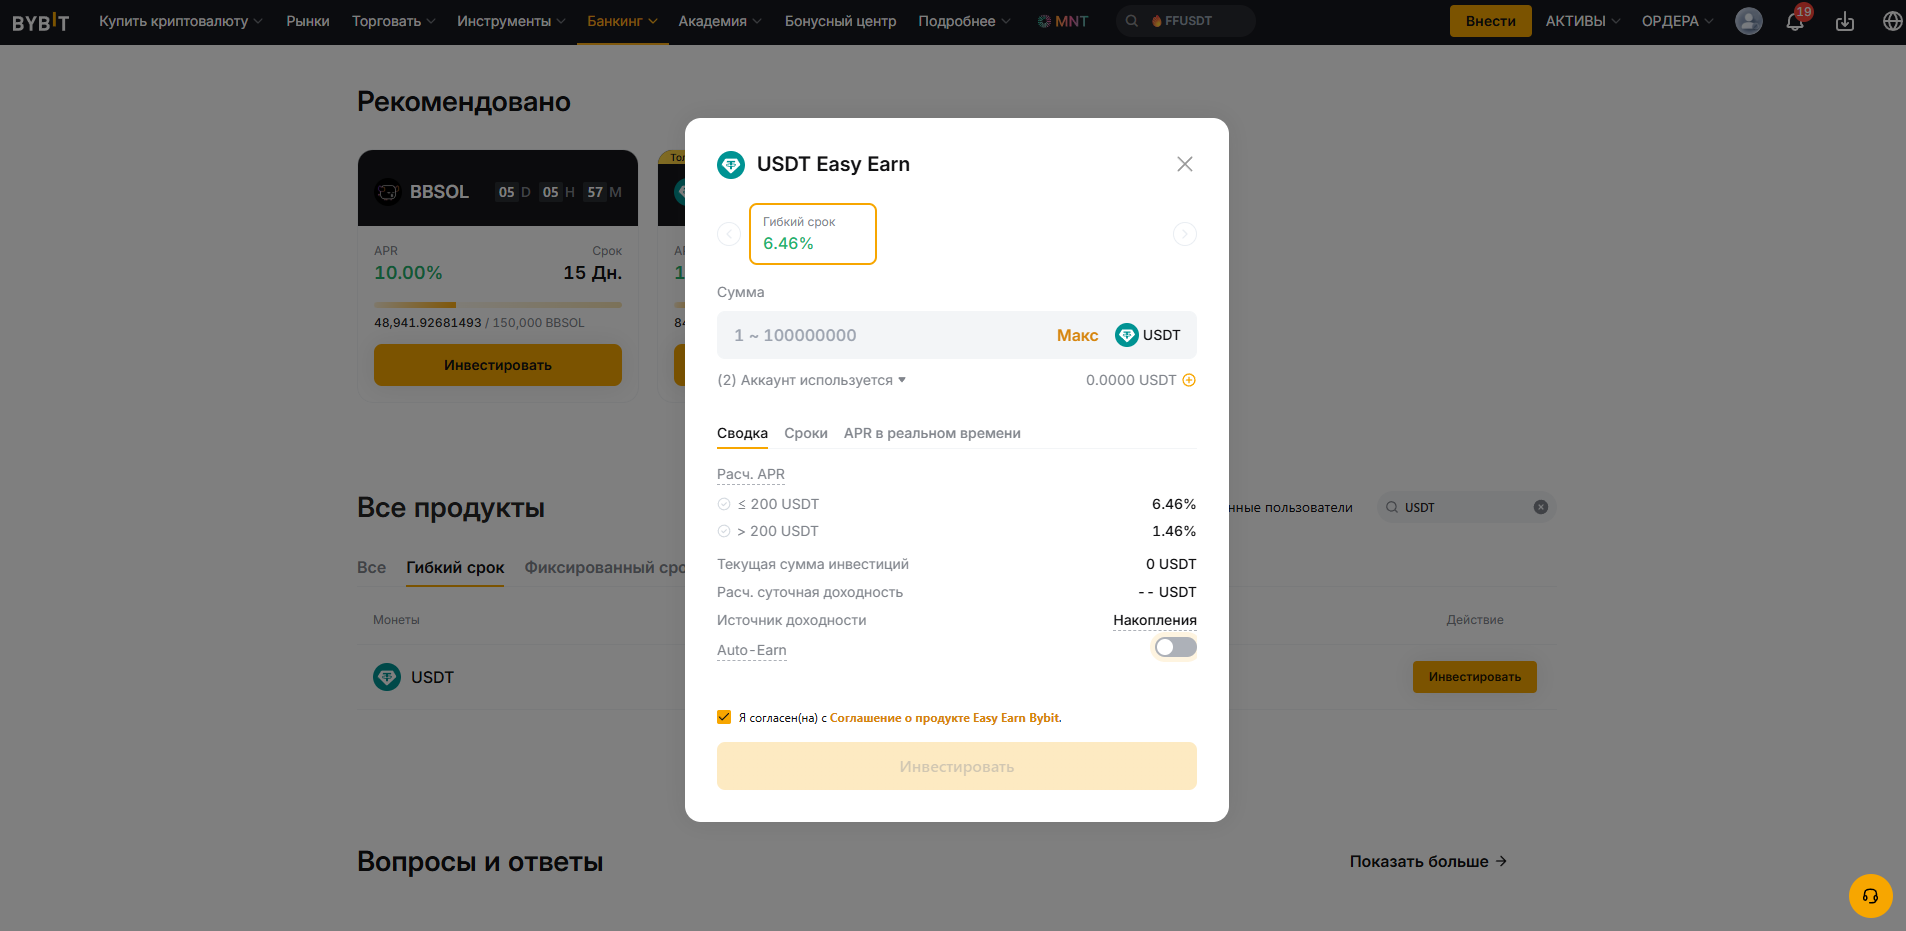Uncheck the Easy Earn agreement checkbox
This screenshot has width=1906, height=931.
tap(723, 716)
